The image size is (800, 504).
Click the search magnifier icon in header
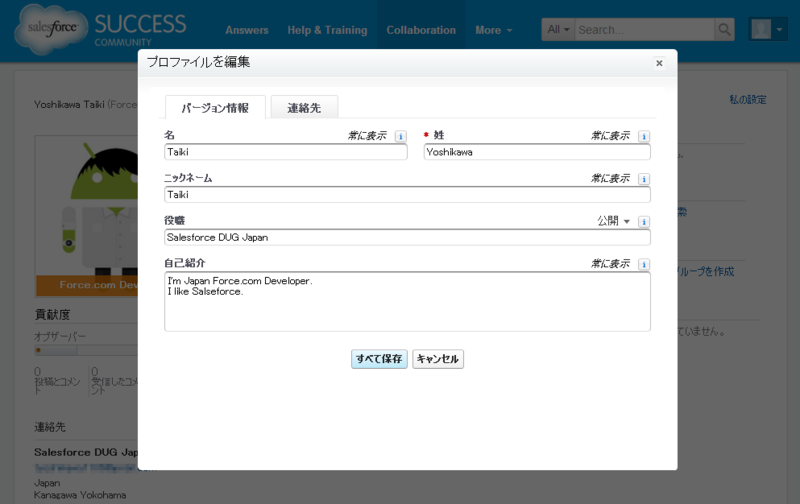tap(724, 30)
